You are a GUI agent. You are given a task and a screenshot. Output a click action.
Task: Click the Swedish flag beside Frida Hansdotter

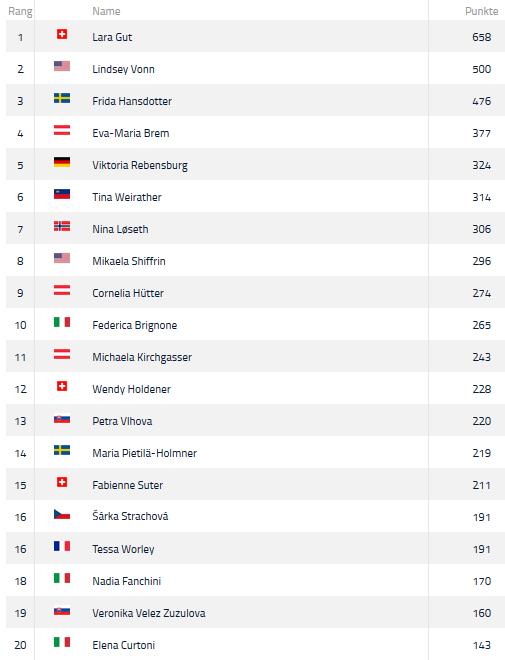click(62, 98)
